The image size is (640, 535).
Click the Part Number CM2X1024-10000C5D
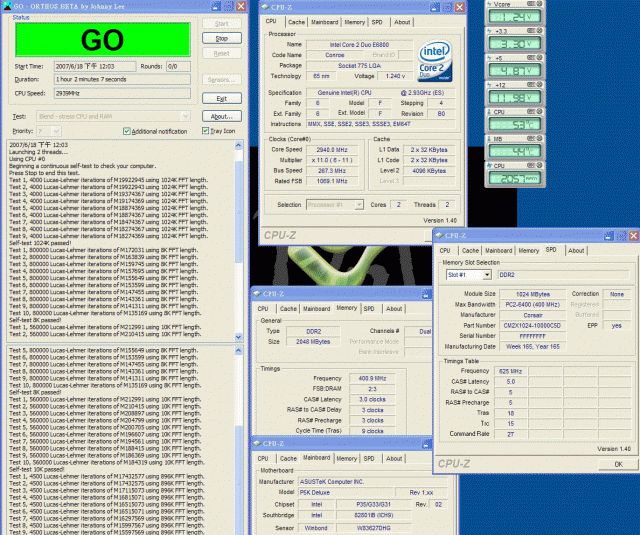(x=532, y=326)
